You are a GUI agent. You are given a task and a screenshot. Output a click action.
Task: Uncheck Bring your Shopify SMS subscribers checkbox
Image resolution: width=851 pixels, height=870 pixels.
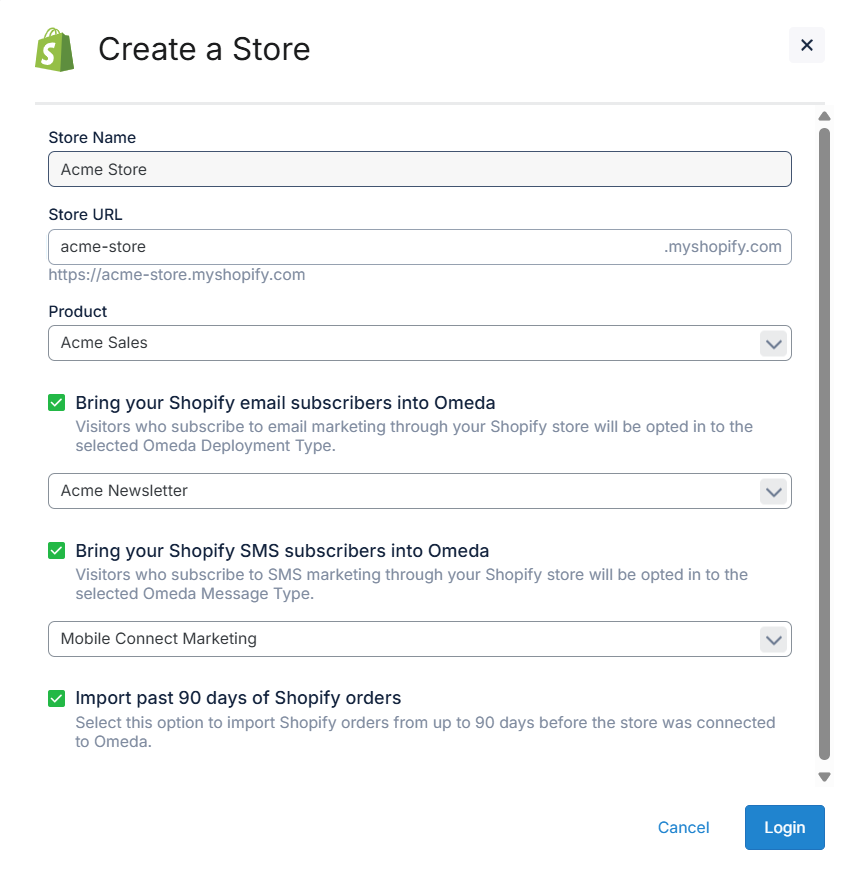coord(57,551)
